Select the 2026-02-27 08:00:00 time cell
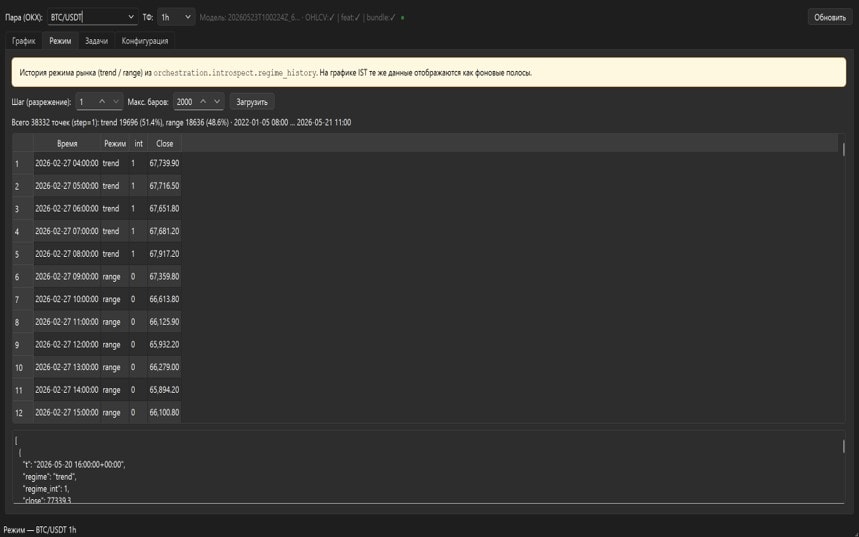The width and height of the screenshot is (859, 537). (67, 254)
